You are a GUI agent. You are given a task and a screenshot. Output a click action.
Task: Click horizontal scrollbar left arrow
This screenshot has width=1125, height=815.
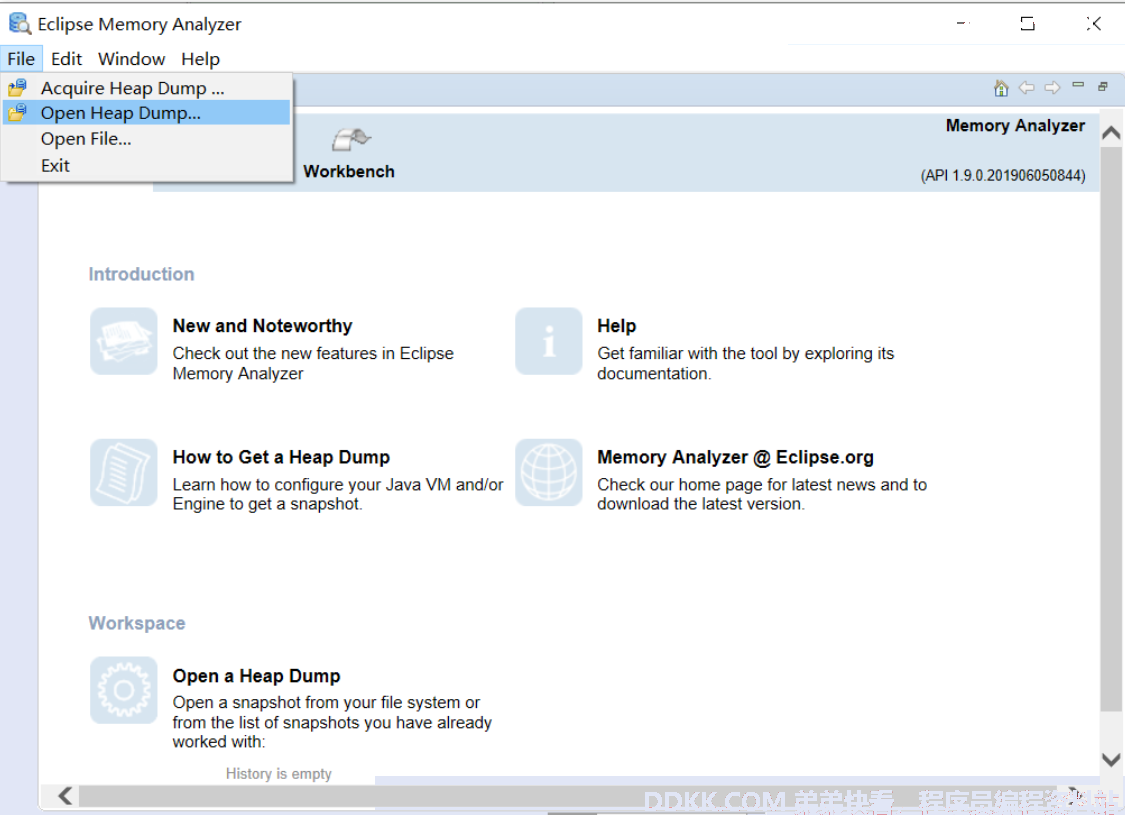[65, 795]
